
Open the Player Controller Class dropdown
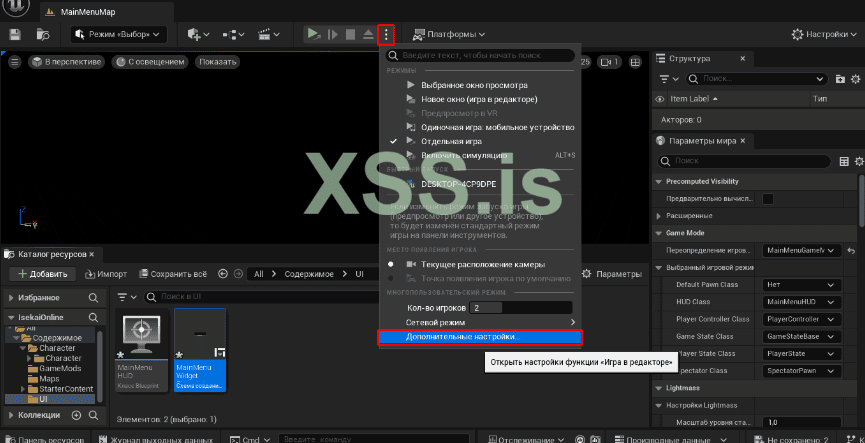(802, 319)
